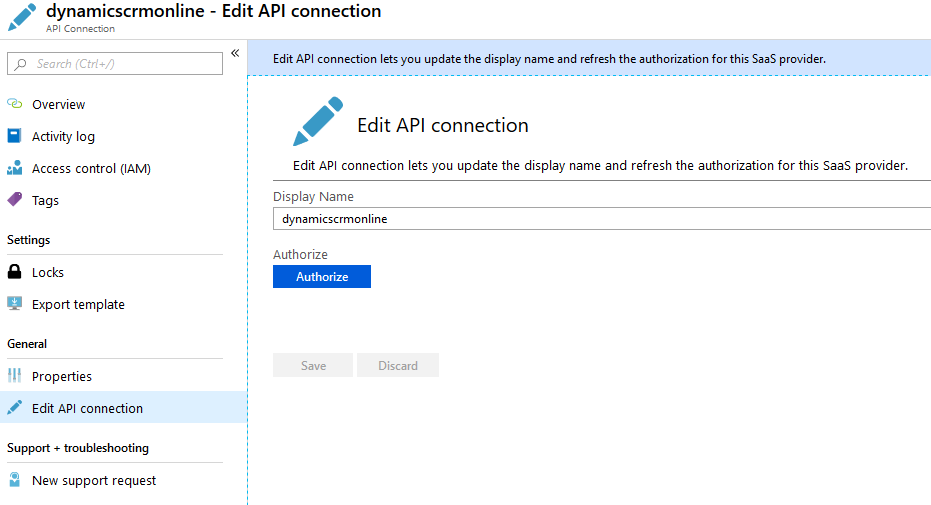The height and width of the screenshot is (505, 931).
Task: Collapse the sidebar with the double chevron
Action: (235, 53)
